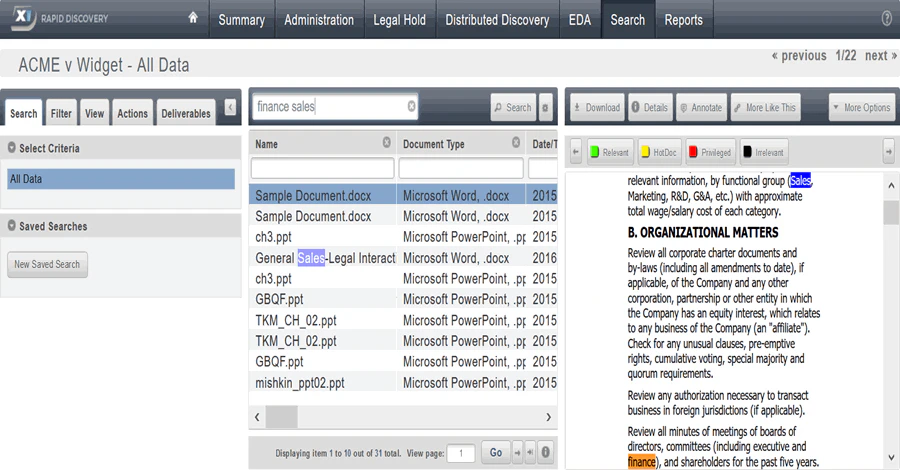The image size is (900, 470).
Task: Click results list right scroll arrow
Action: pyautogui.click(x=548, y=417)
